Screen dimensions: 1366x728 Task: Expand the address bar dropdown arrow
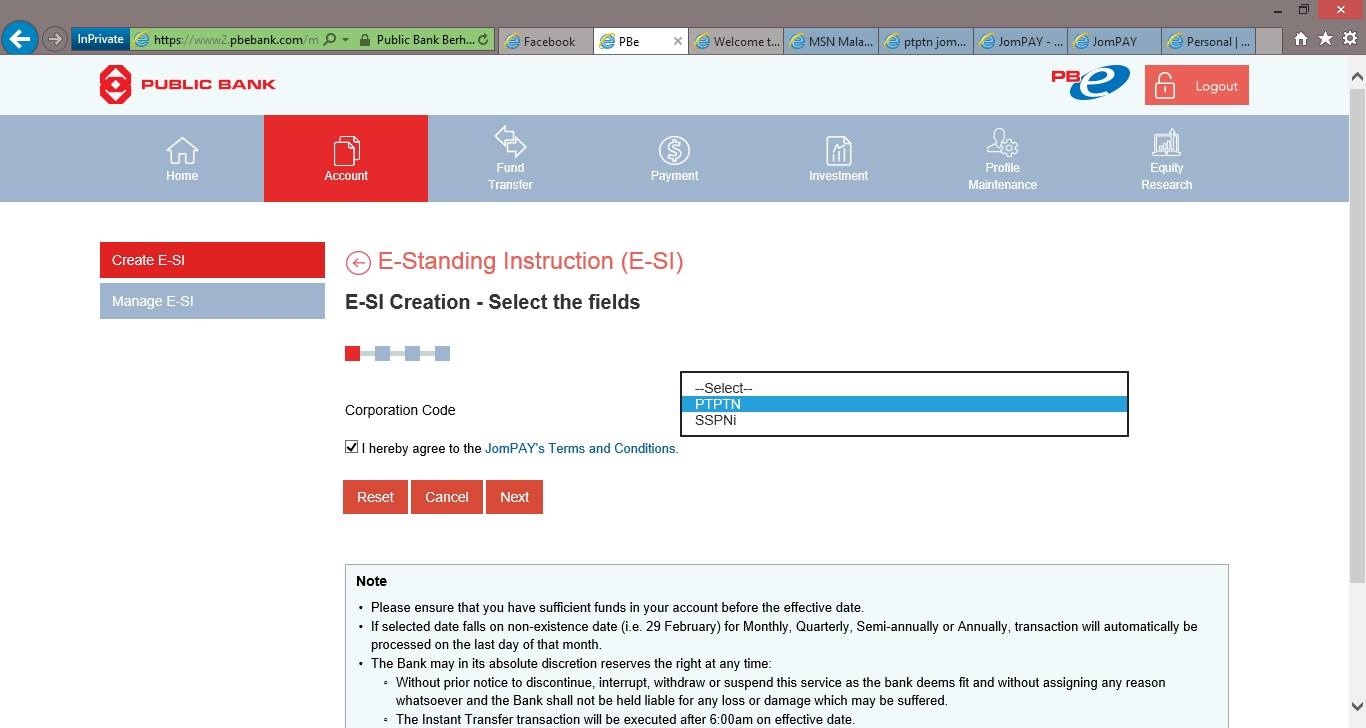click(x=345, y=40)
